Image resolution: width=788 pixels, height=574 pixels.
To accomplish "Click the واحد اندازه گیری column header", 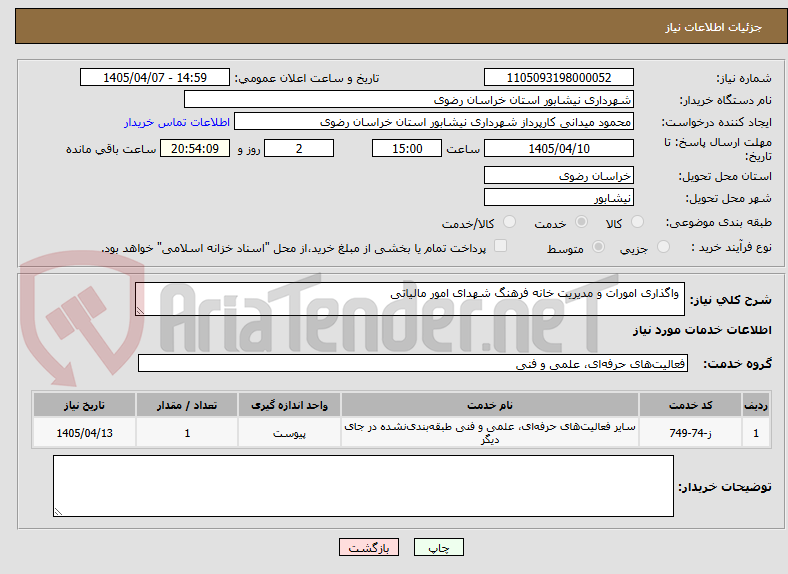I will coord(289,405).
